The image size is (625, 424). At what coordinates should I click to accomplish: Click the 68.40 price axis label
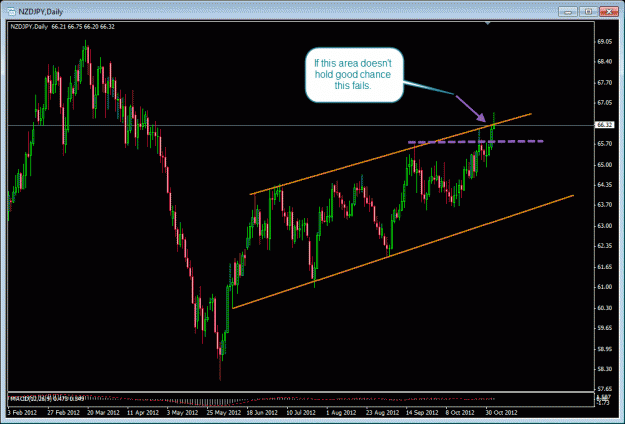coord(605,62)
